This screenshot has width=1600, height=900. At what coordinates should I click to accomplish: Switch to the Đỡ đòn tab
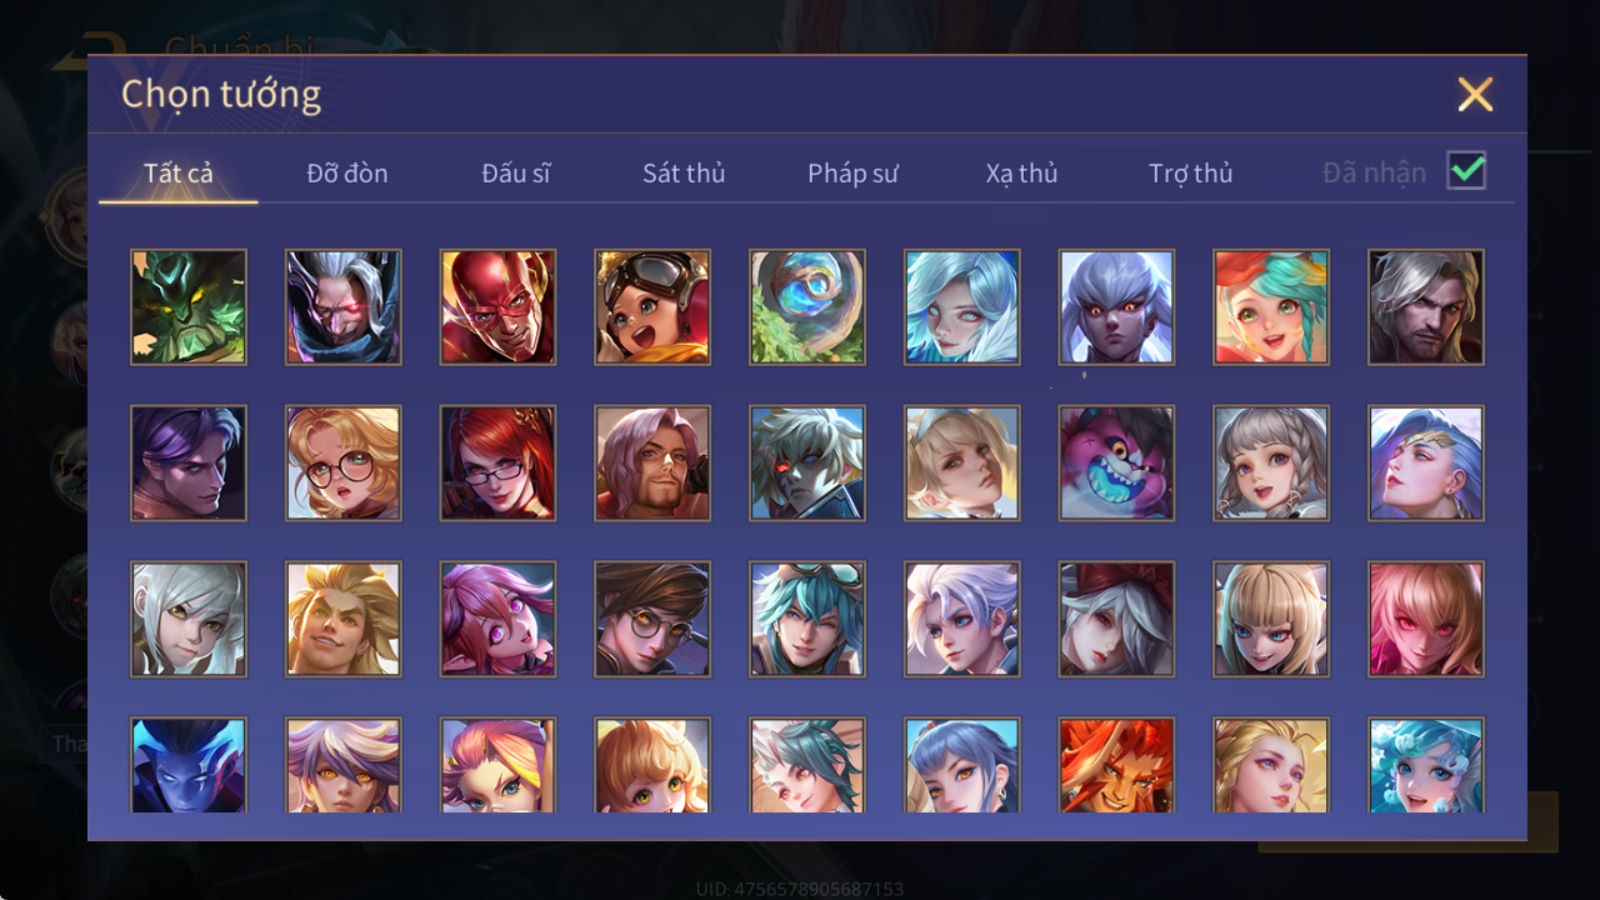click(x=347, y=173)
